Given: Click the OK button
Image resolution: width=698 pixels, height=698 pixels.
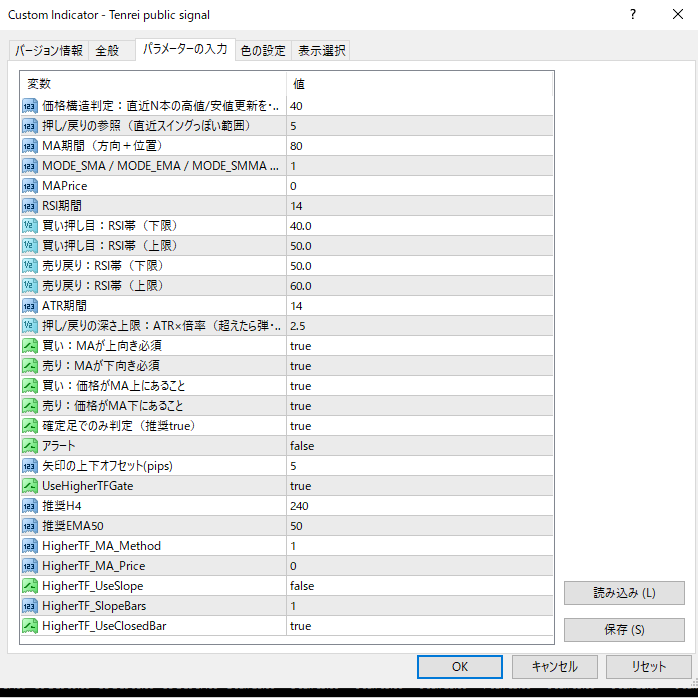Looking at the screenshot, I should [460, 666].
